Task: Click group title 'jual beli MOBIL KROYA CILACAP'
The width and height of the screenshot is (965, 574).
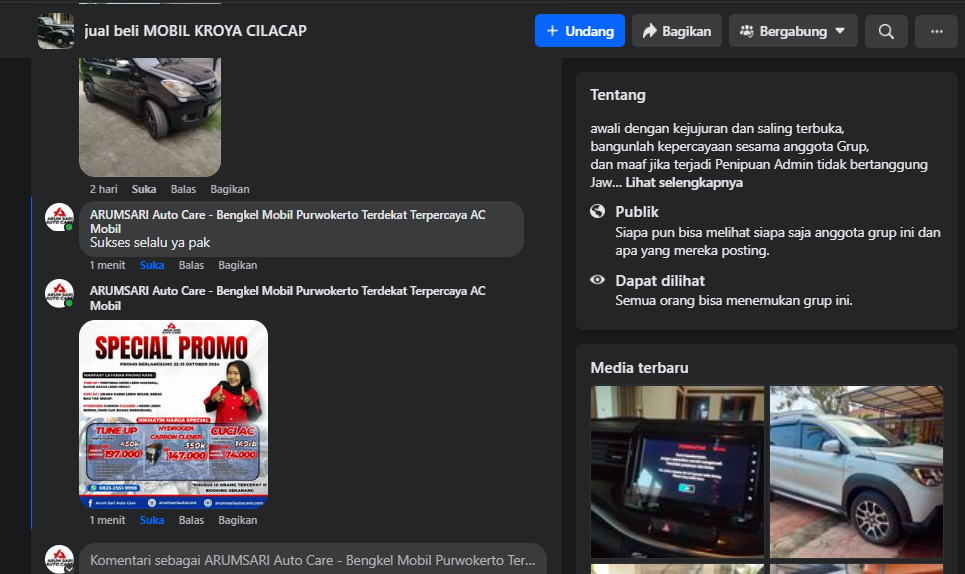Action: 195,31
